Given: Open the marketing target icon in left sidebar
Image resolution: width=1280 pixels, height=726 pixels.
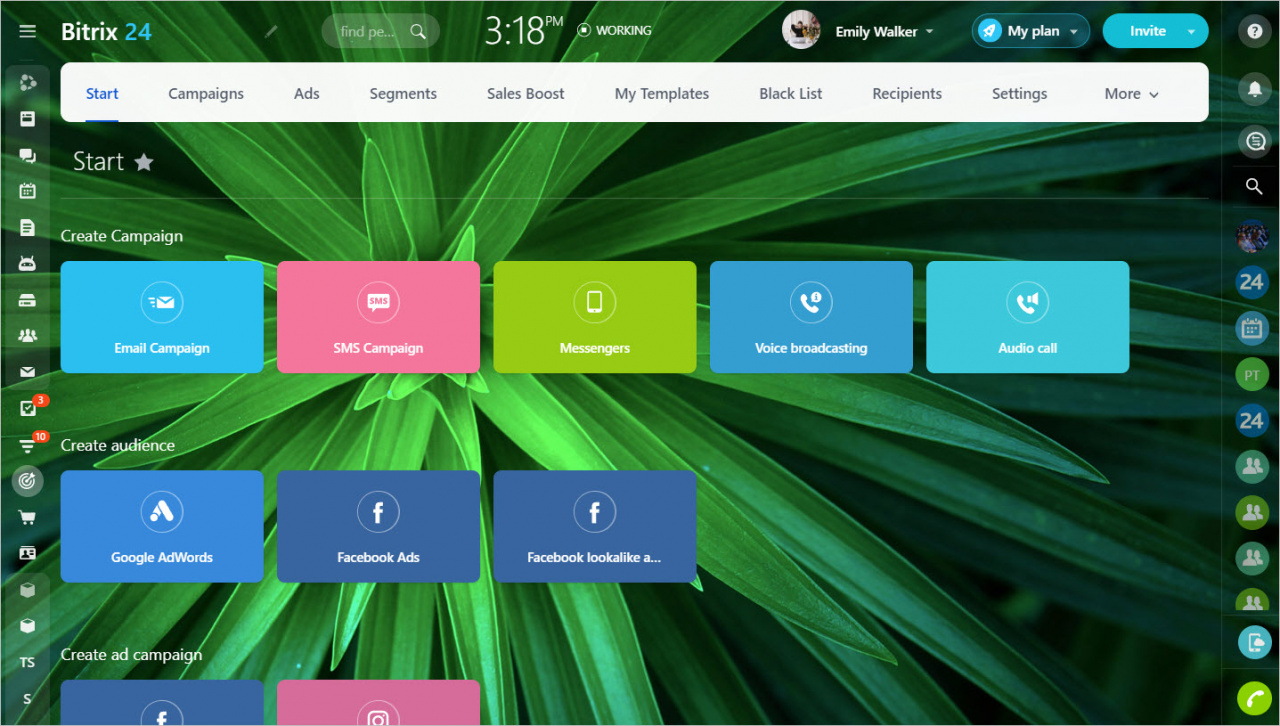Looking at the screenshot, I should (28, 481).
